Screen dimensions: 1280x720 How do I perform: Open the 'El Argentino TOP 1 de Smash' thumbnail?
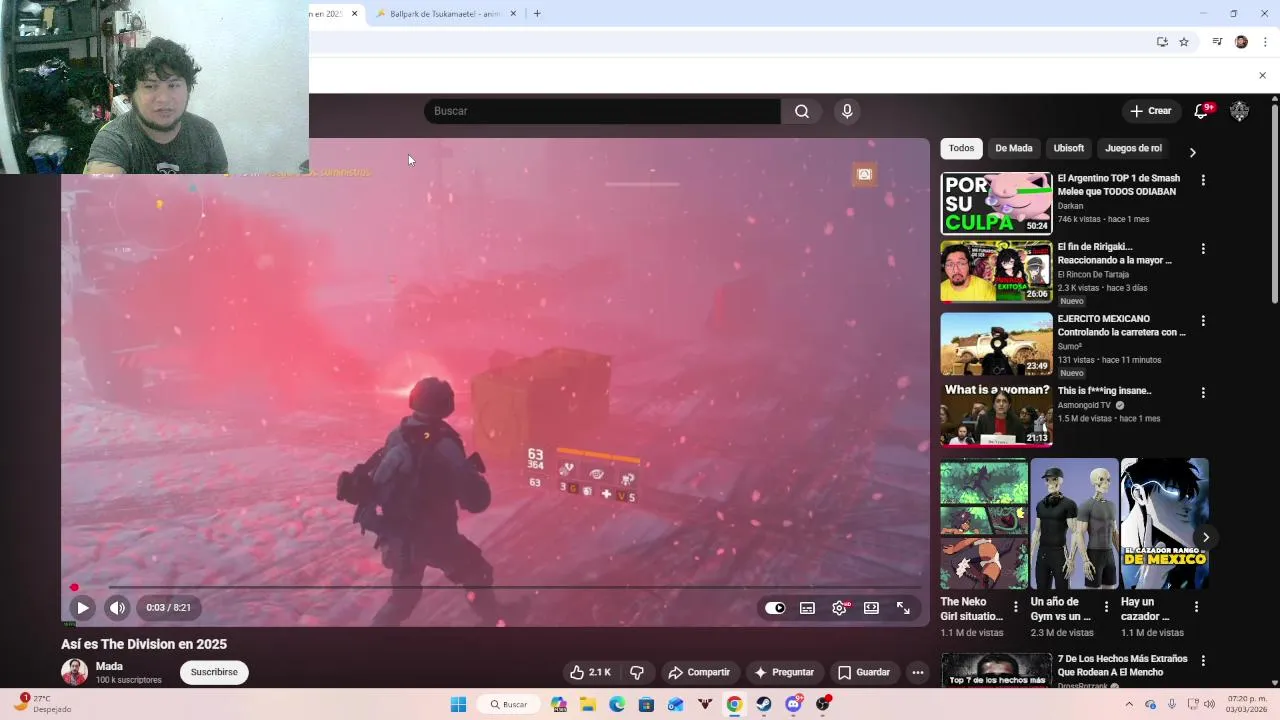tap(996, 203)
